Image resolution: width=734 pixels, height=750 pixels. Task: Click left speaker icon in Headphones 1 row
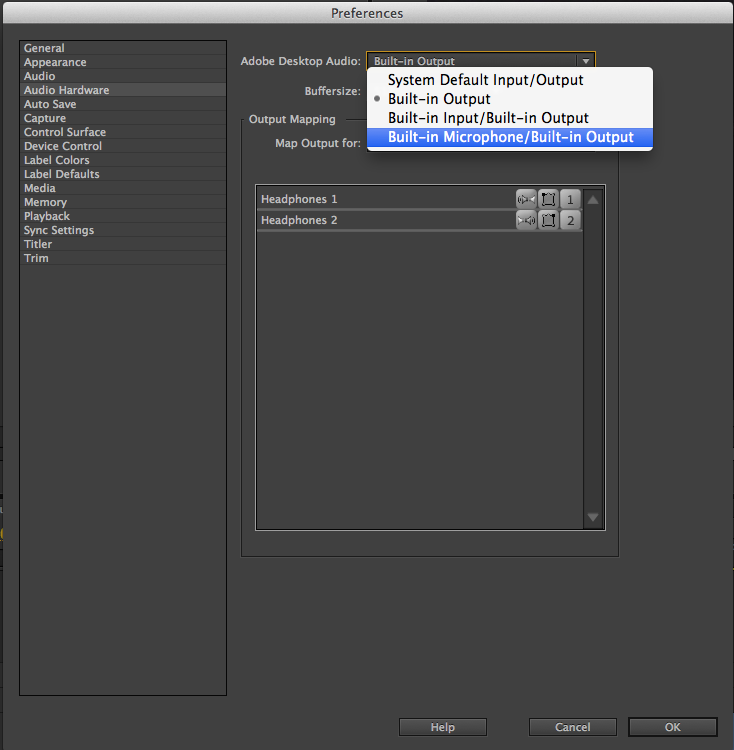tap(526, 199)
